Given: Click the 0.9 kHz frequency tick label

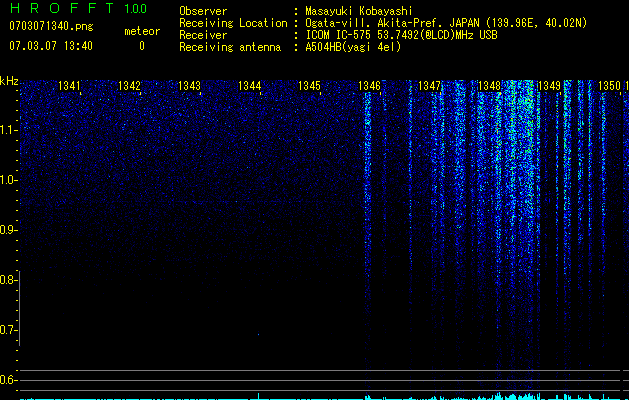Looking at the screenshot, I should tap(7, 230).
